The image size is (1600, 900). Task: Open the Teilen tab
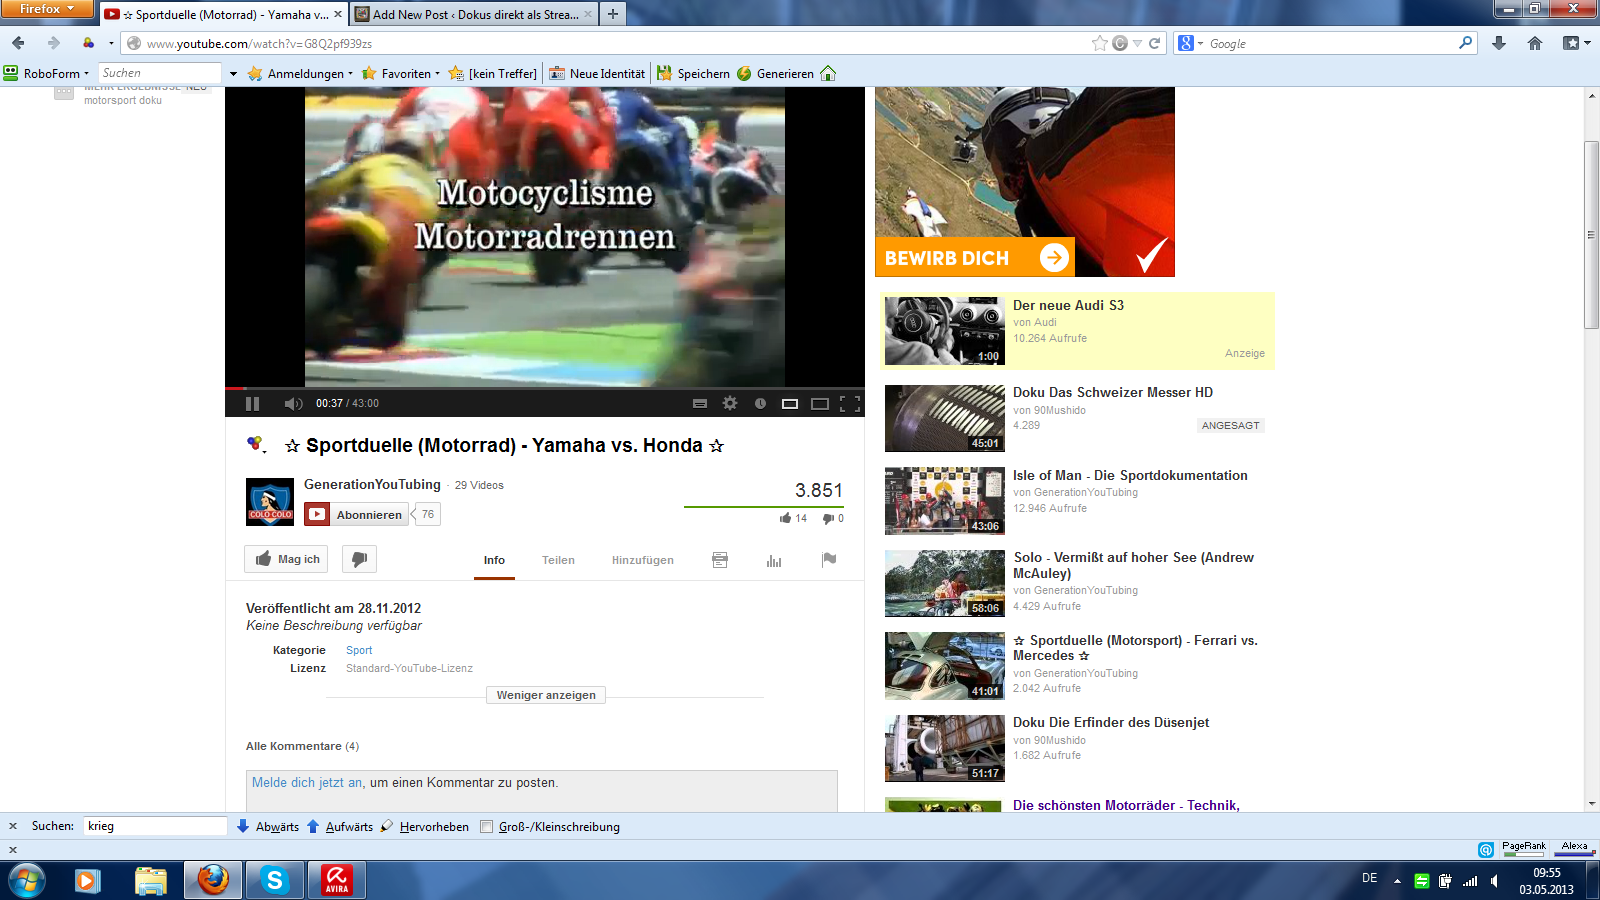(558, 560)
